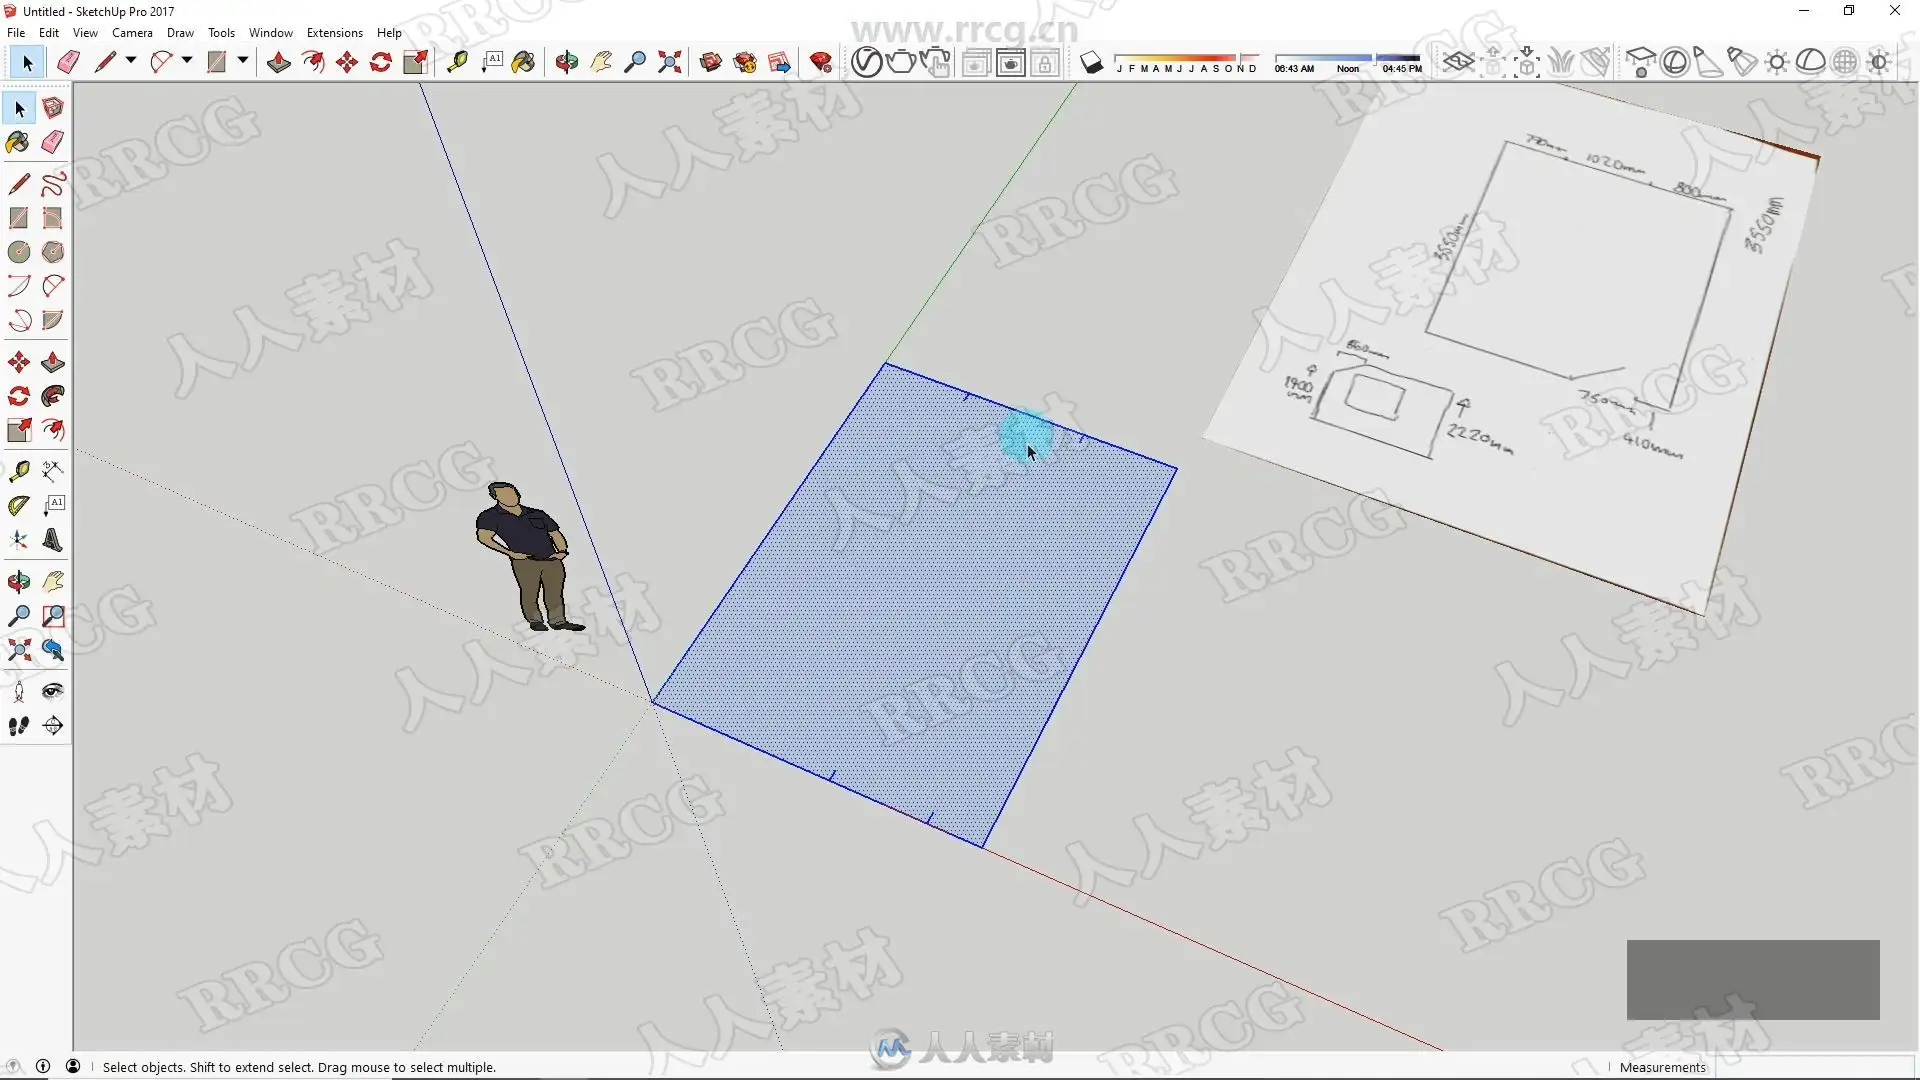Send model to LayOut
Screen dimensions: 1920x1080
point(779,62)
